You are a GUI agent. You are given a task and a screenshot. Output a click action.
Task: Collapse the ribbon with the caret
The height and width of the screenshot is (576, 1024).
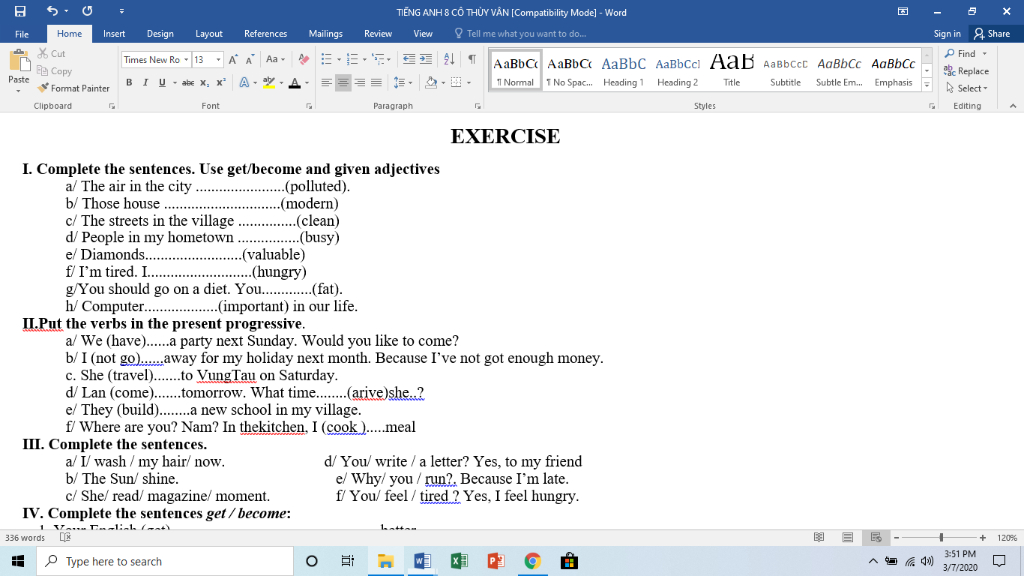point(1013,106)
